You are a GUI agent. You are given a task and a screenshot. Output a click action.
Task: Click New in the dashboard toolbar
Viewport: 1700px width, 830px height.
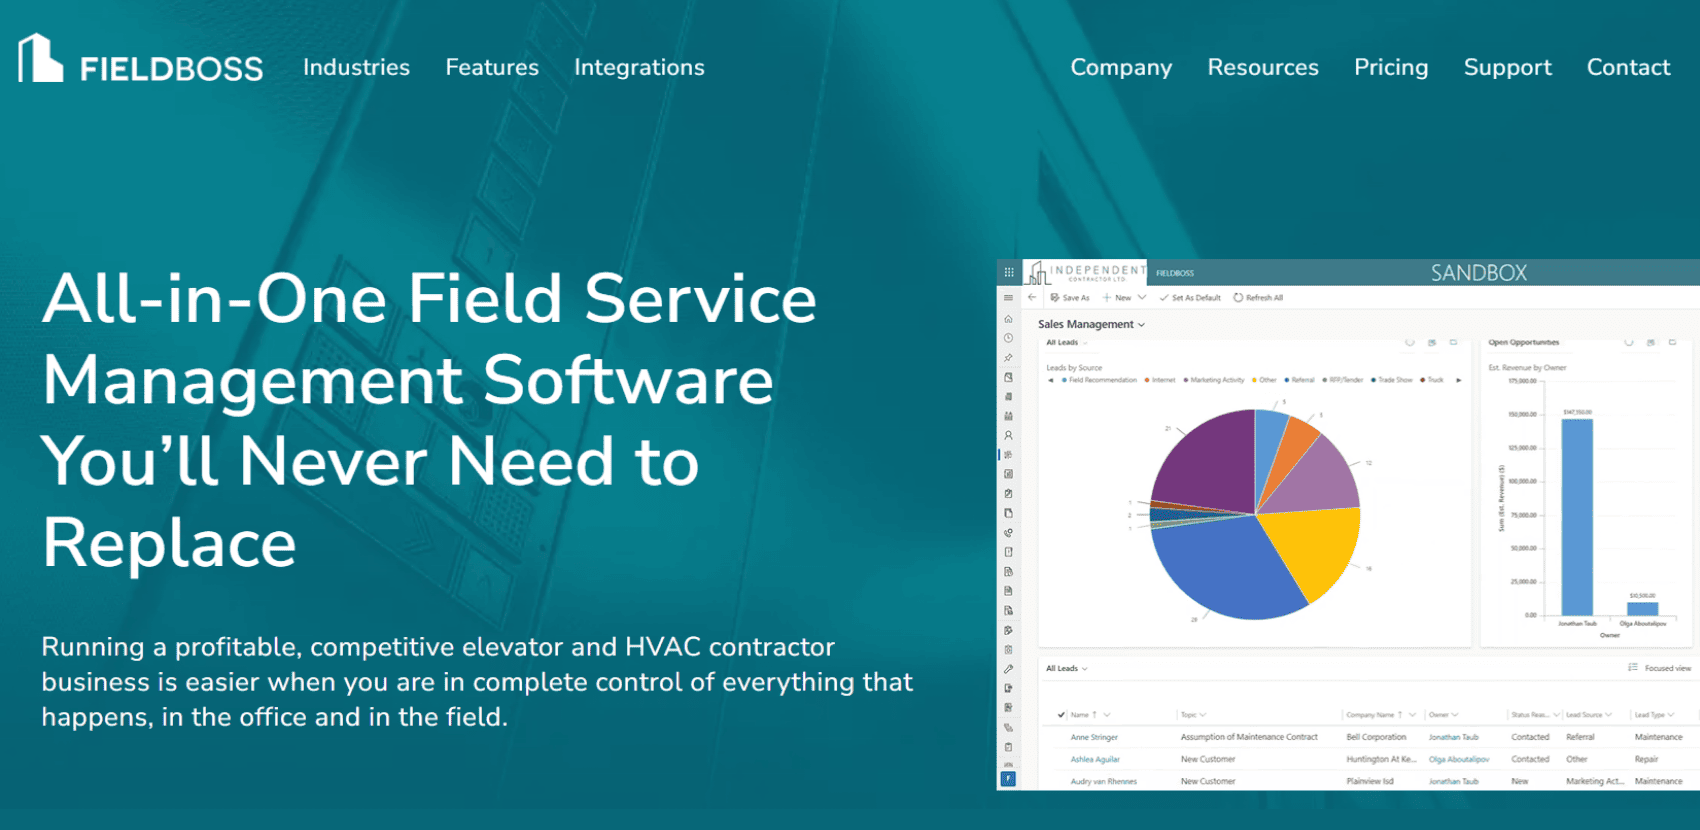[1117, 298]
